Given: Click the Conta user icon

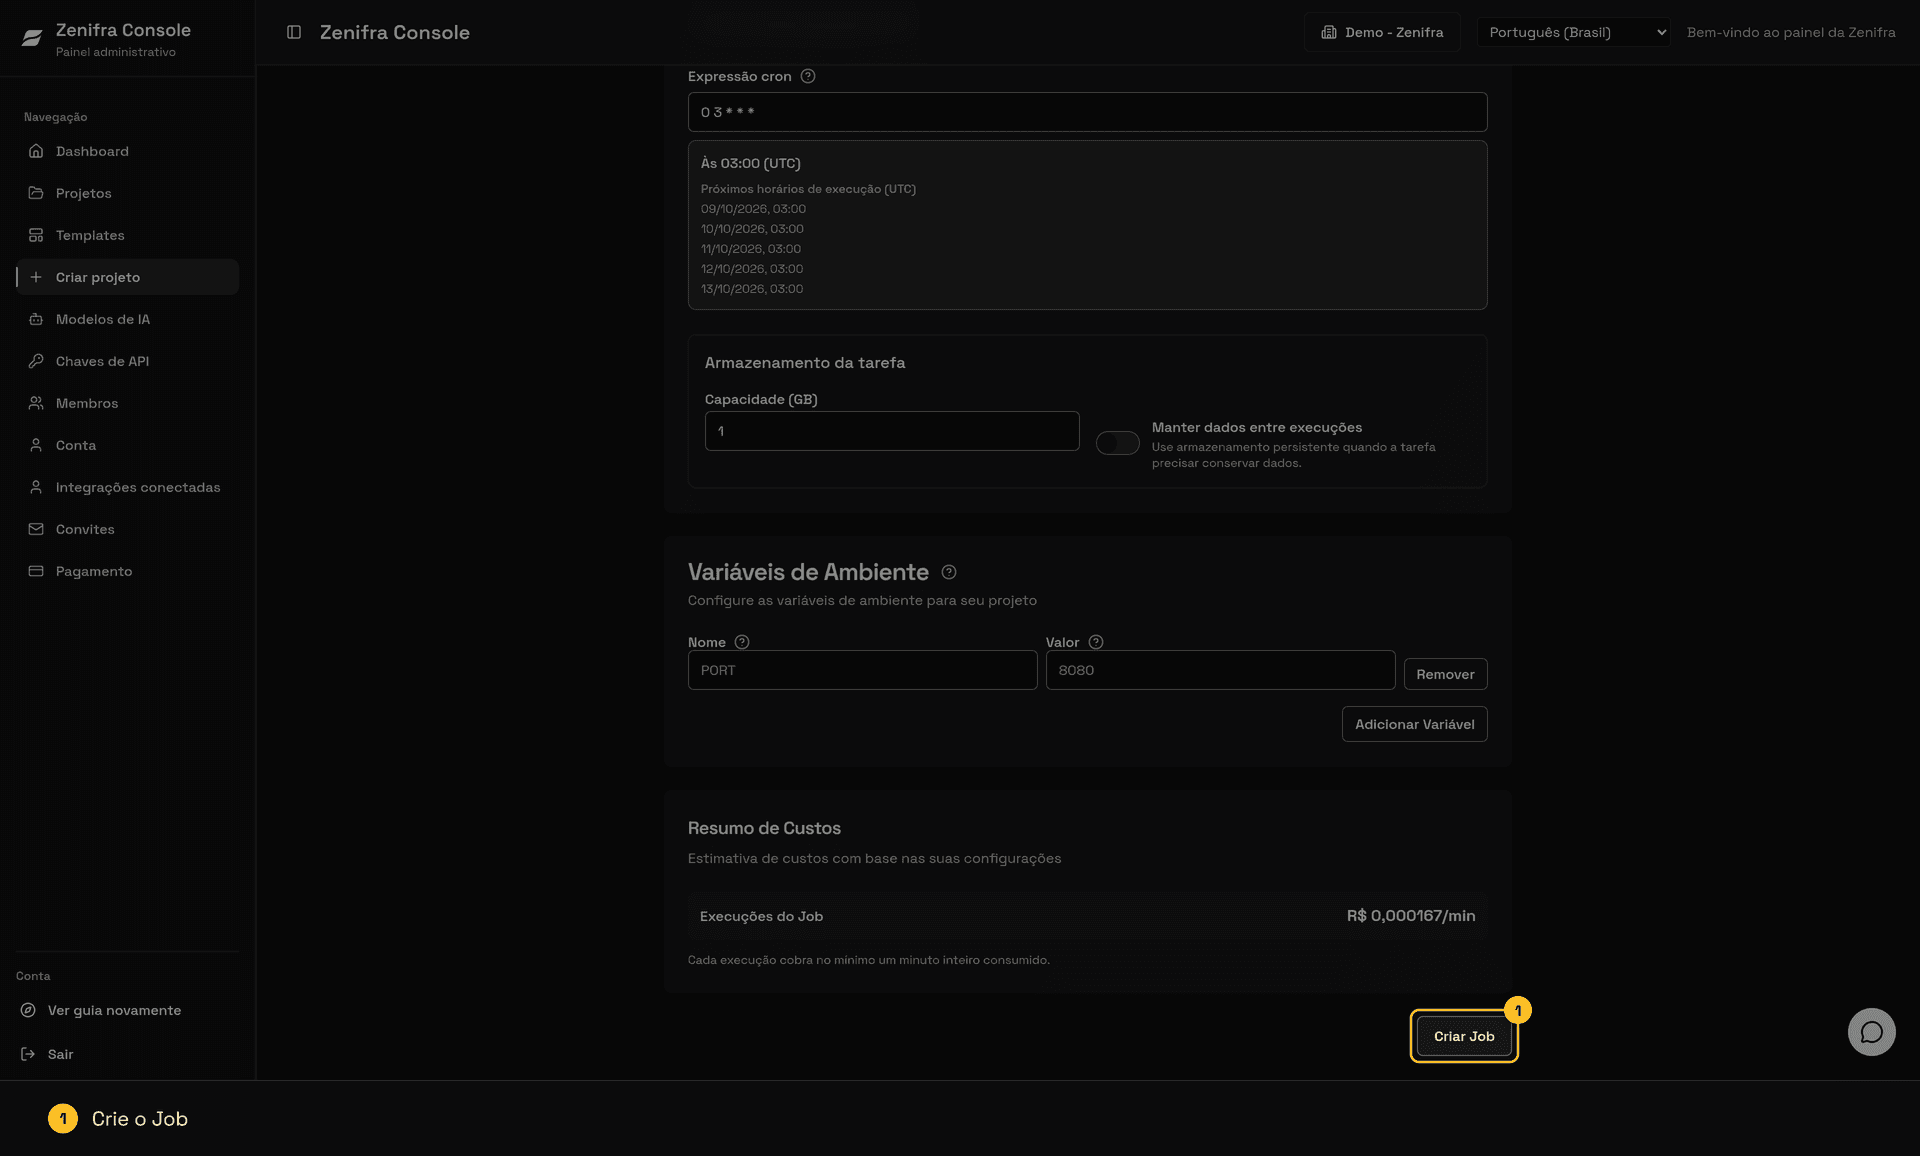Looking at the screenshot, I should click(36, 445).
